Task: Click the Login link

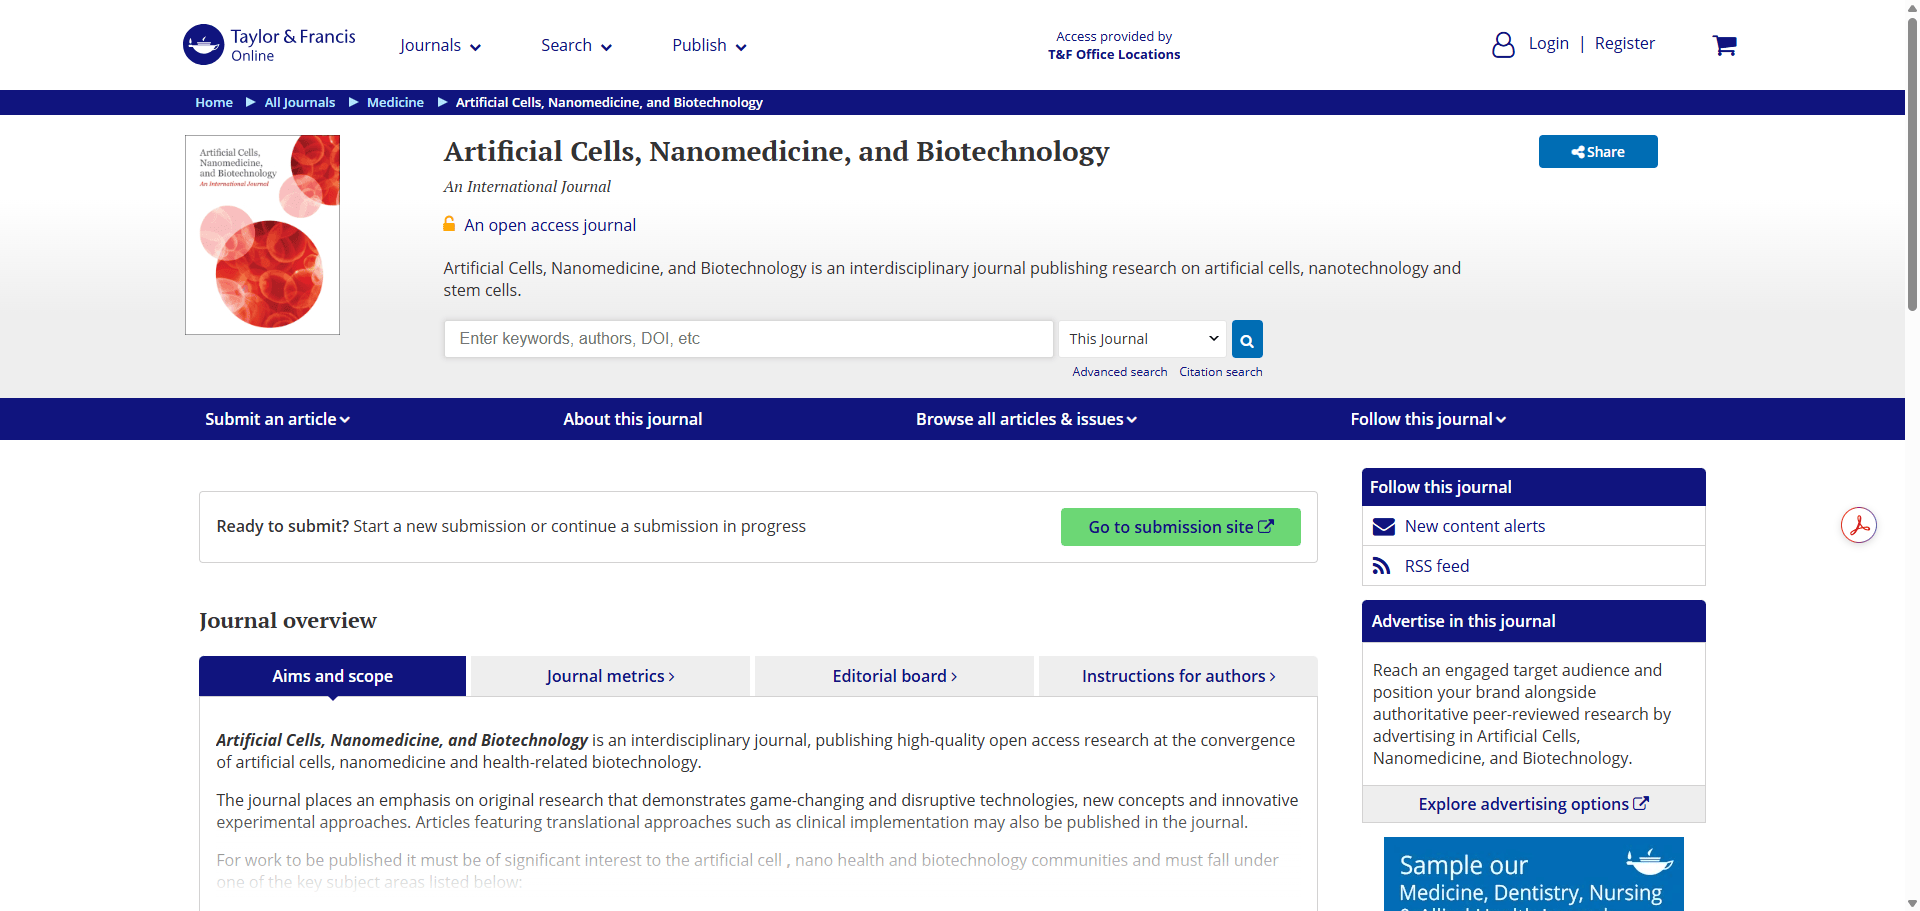Action: (x=1548, y=44)
